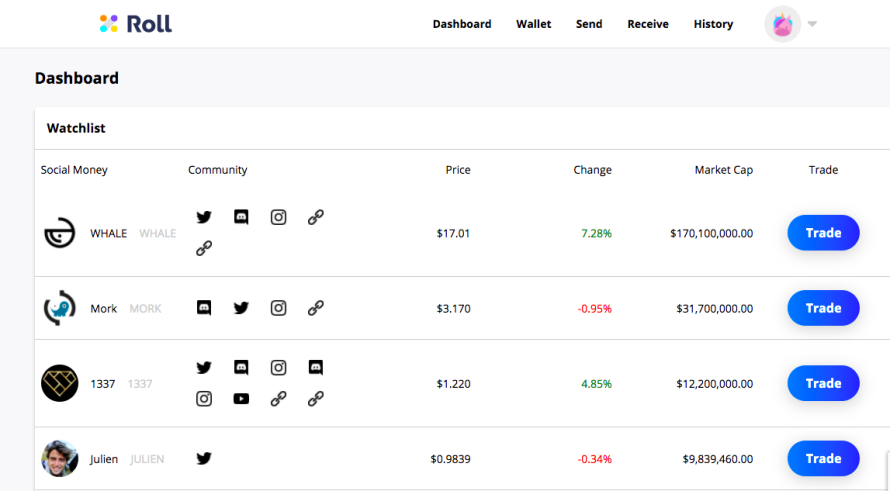Open 1337's Twitter icon
This screenshot has width=890, height=491.
pyautogui.click(x=204, y=367)
